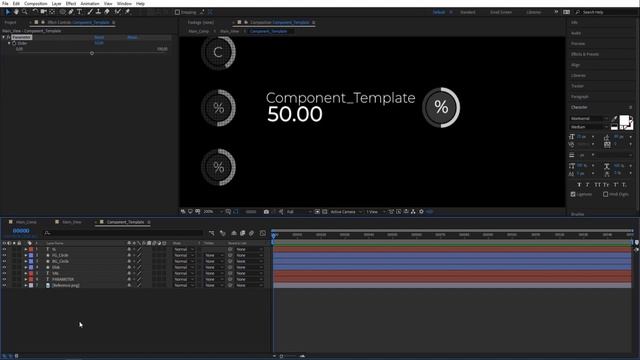Switch to the Main_Comp timeline tab
The height and width of the screenshot is (360, 640).
tap(26, 222)
